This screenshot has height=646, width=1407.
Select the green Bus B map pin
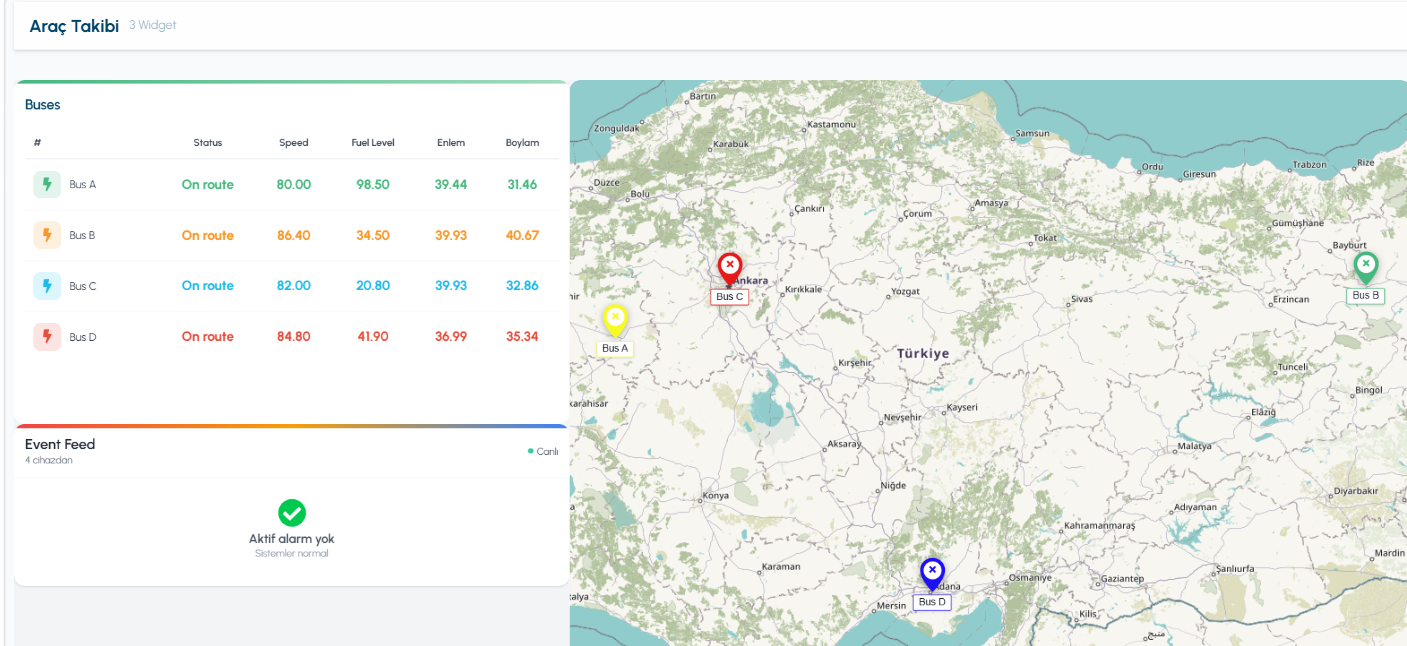point(1365,267)
